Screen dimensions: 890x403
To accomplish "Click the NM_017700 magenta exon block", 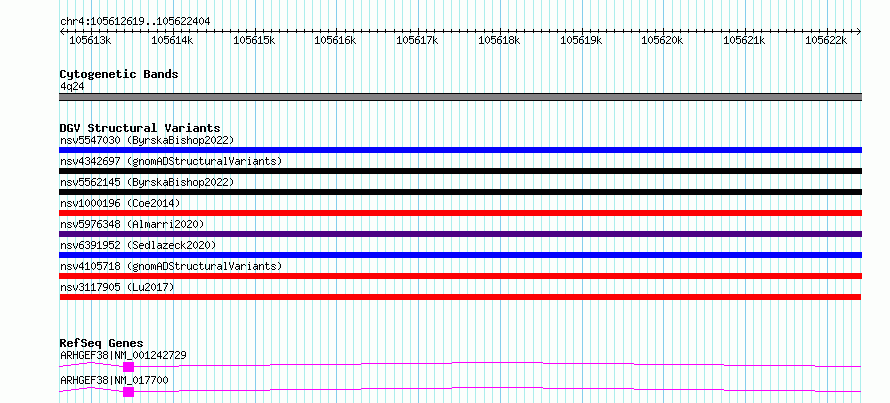I will click(128, 392).
